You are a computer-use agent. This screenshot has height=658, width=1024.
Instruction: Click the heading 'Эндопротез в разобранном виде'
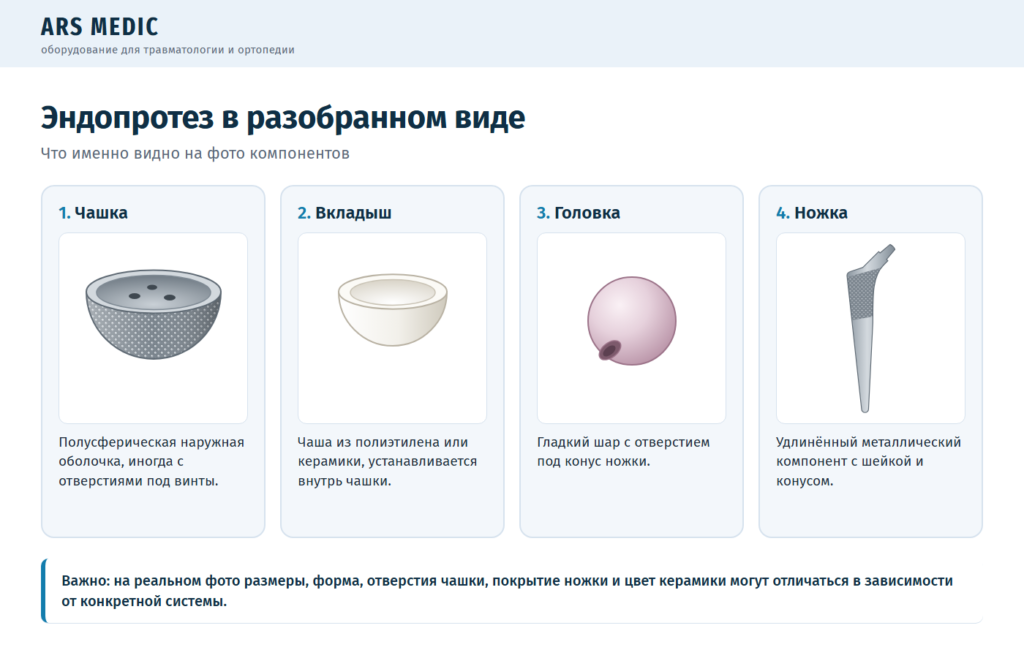(x=283, y=118)
